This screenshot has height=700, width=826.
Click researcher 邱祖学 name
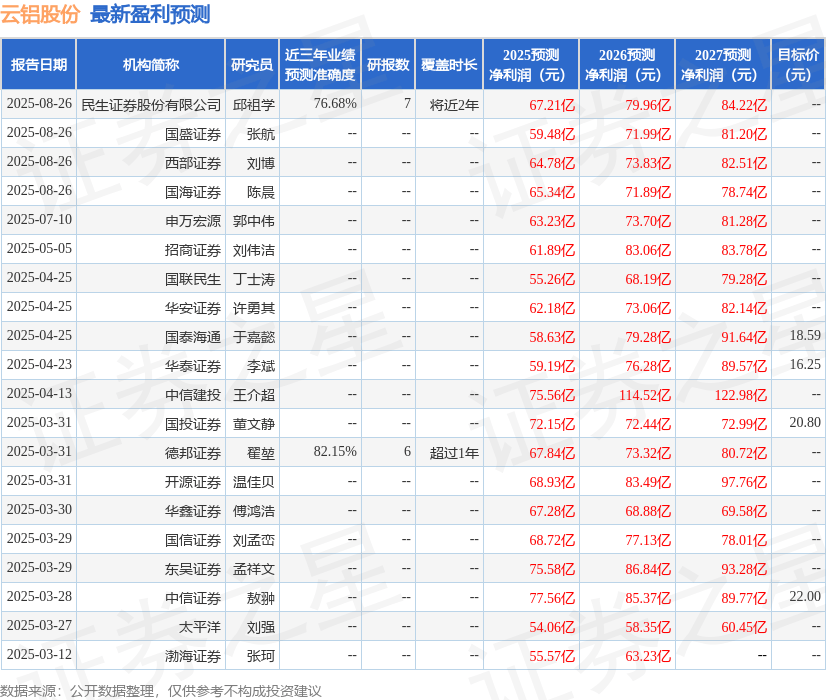[x=250, y=104]
